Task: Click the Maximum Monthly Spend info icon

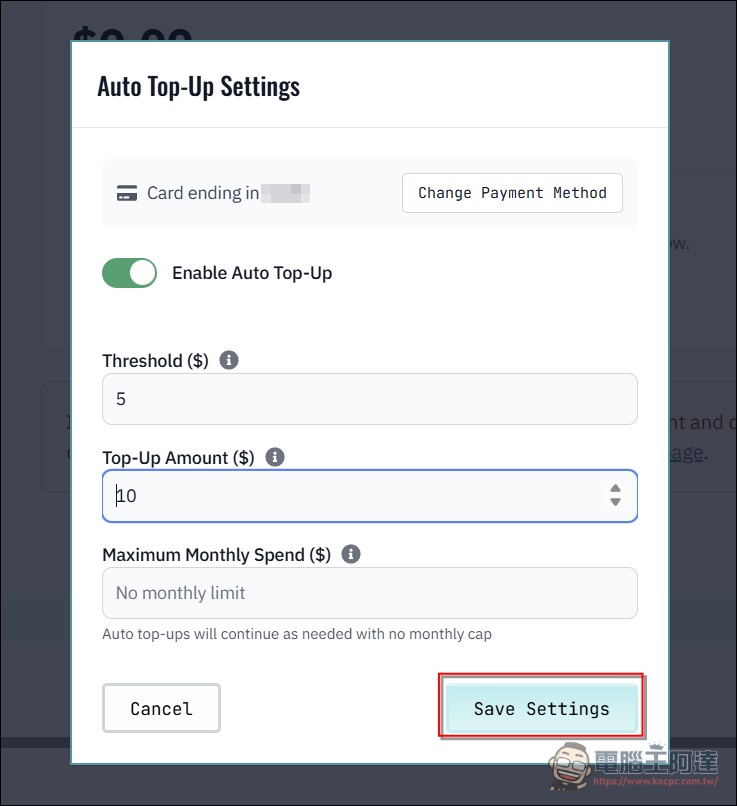Action: pos(351,554)
